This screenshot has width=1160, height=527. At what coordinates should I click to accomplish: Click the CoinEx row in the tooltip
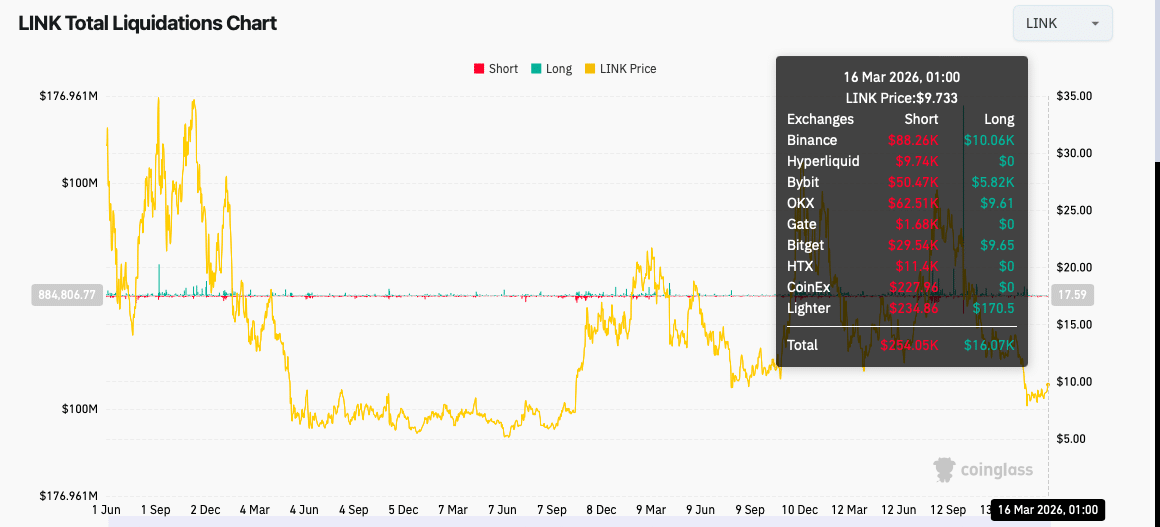[x=900, y=286]
